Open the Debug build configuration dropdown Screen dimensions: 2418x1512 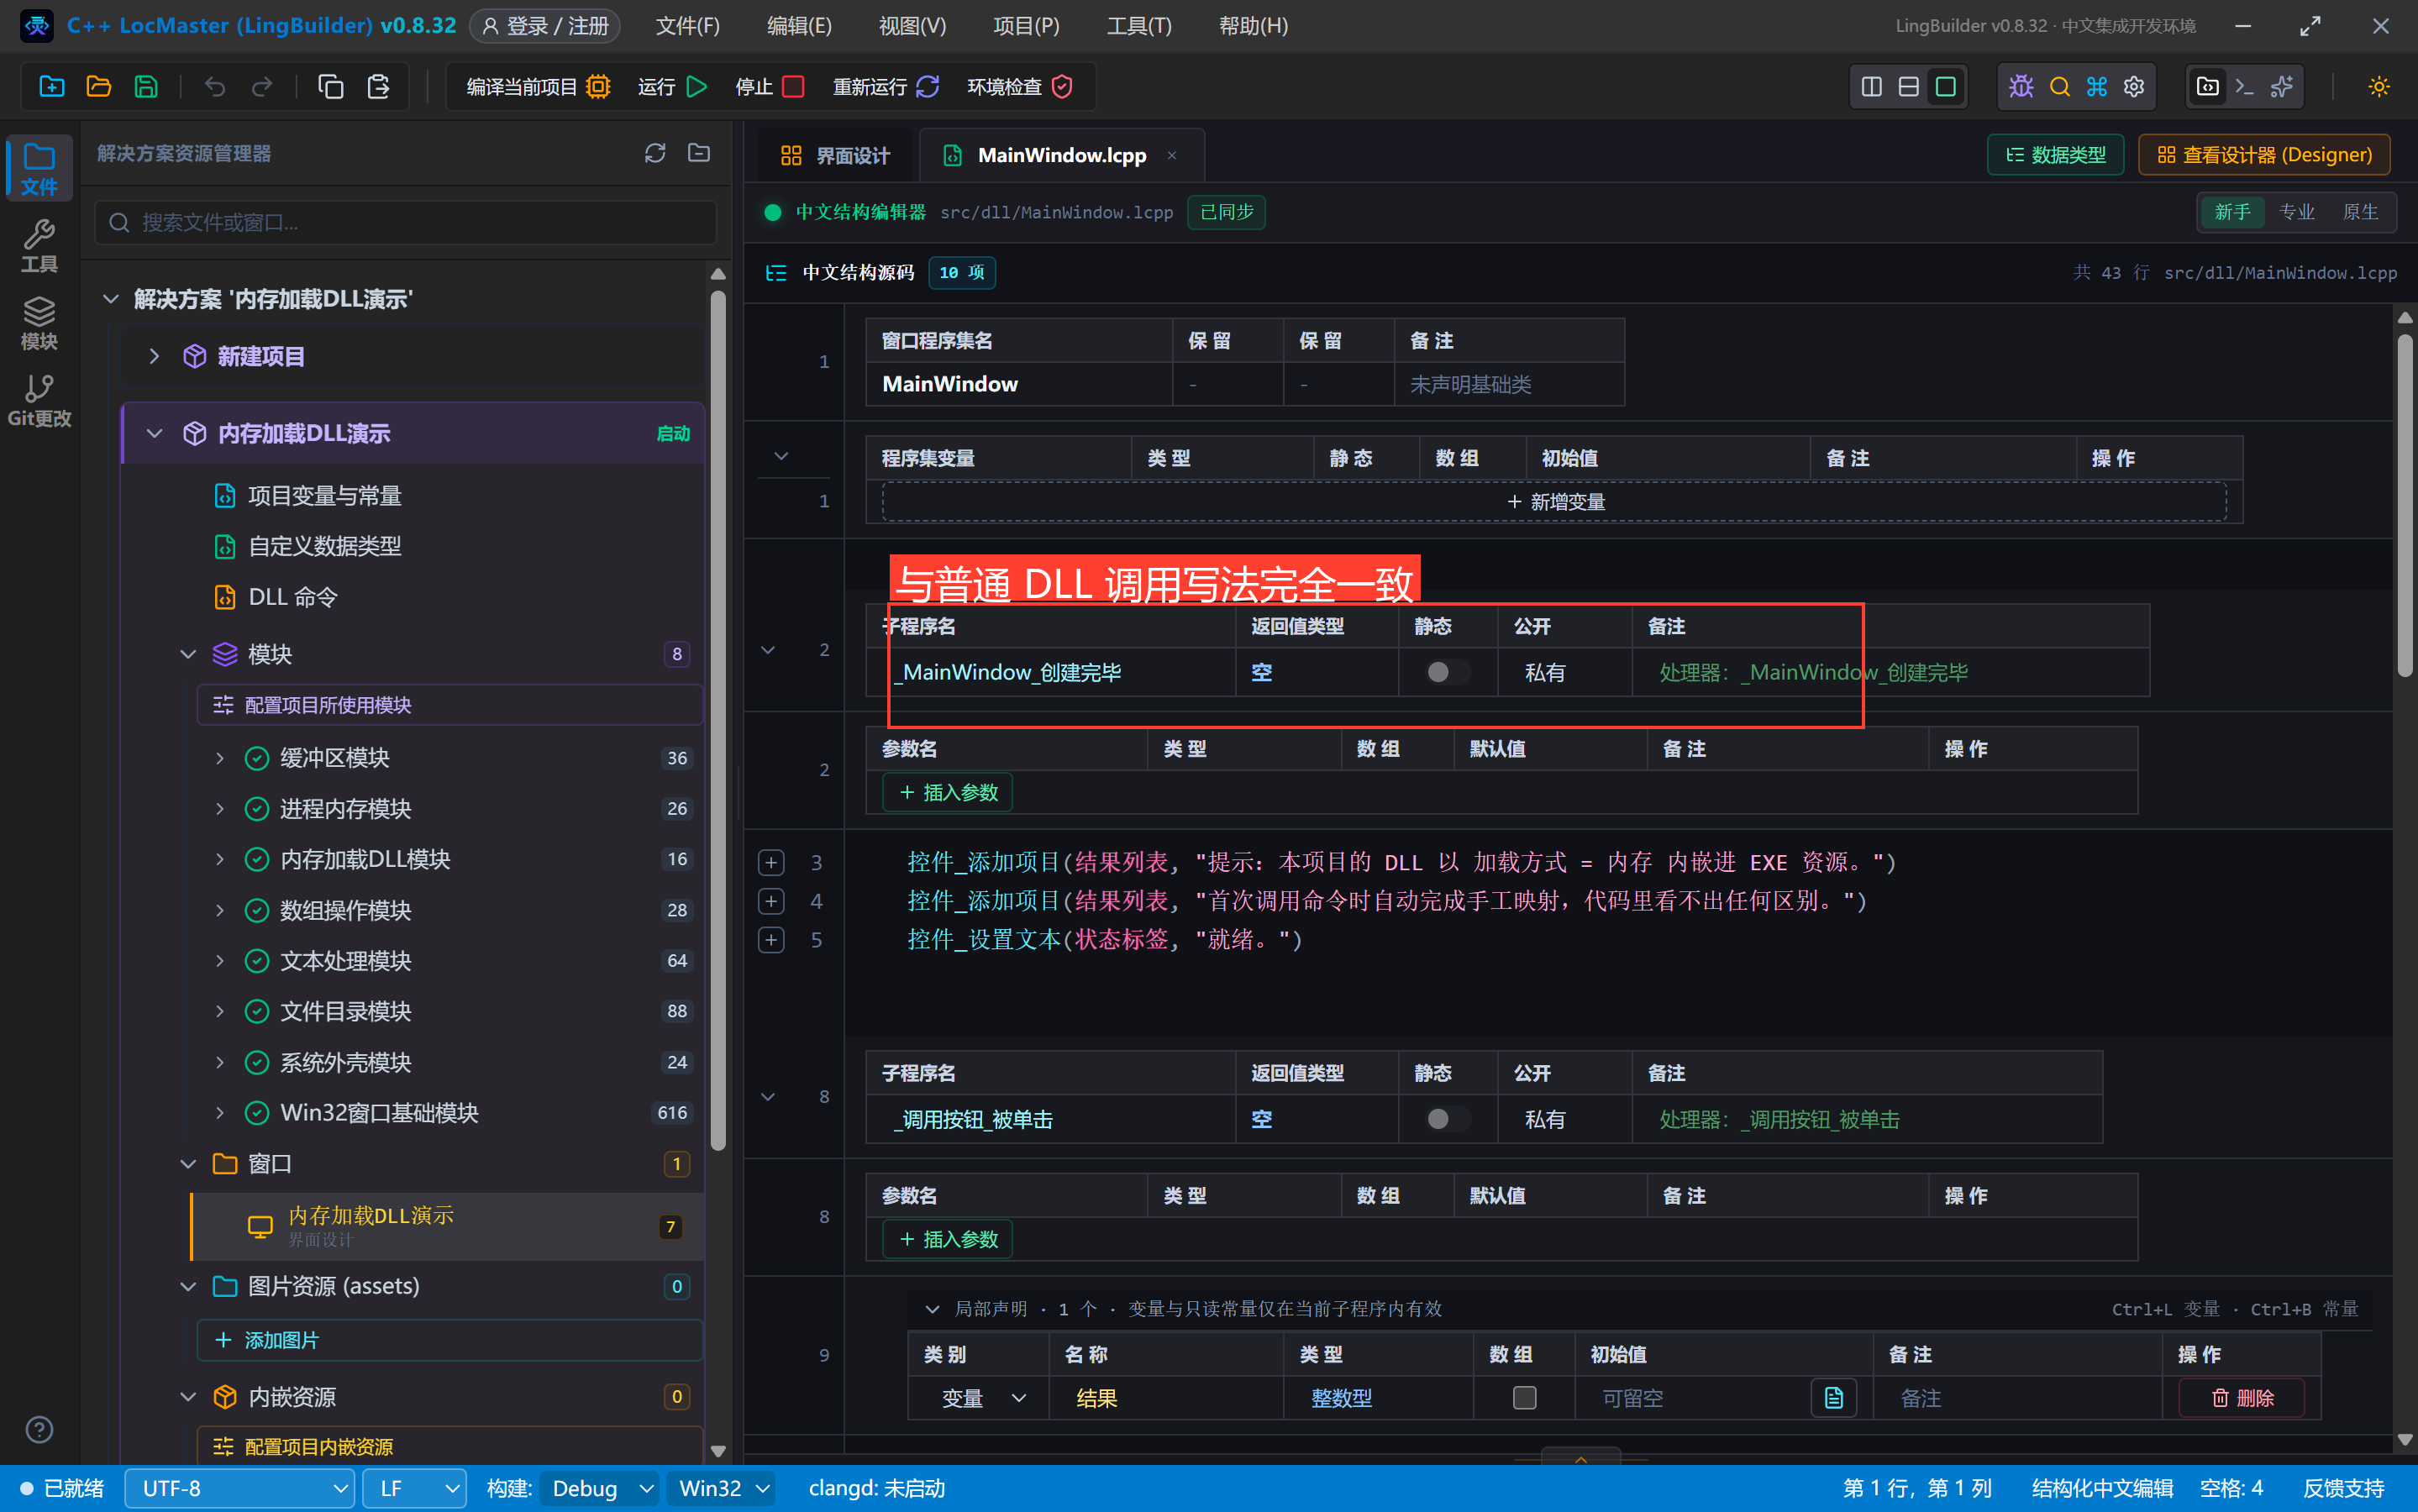click(x=601, y=1488)
